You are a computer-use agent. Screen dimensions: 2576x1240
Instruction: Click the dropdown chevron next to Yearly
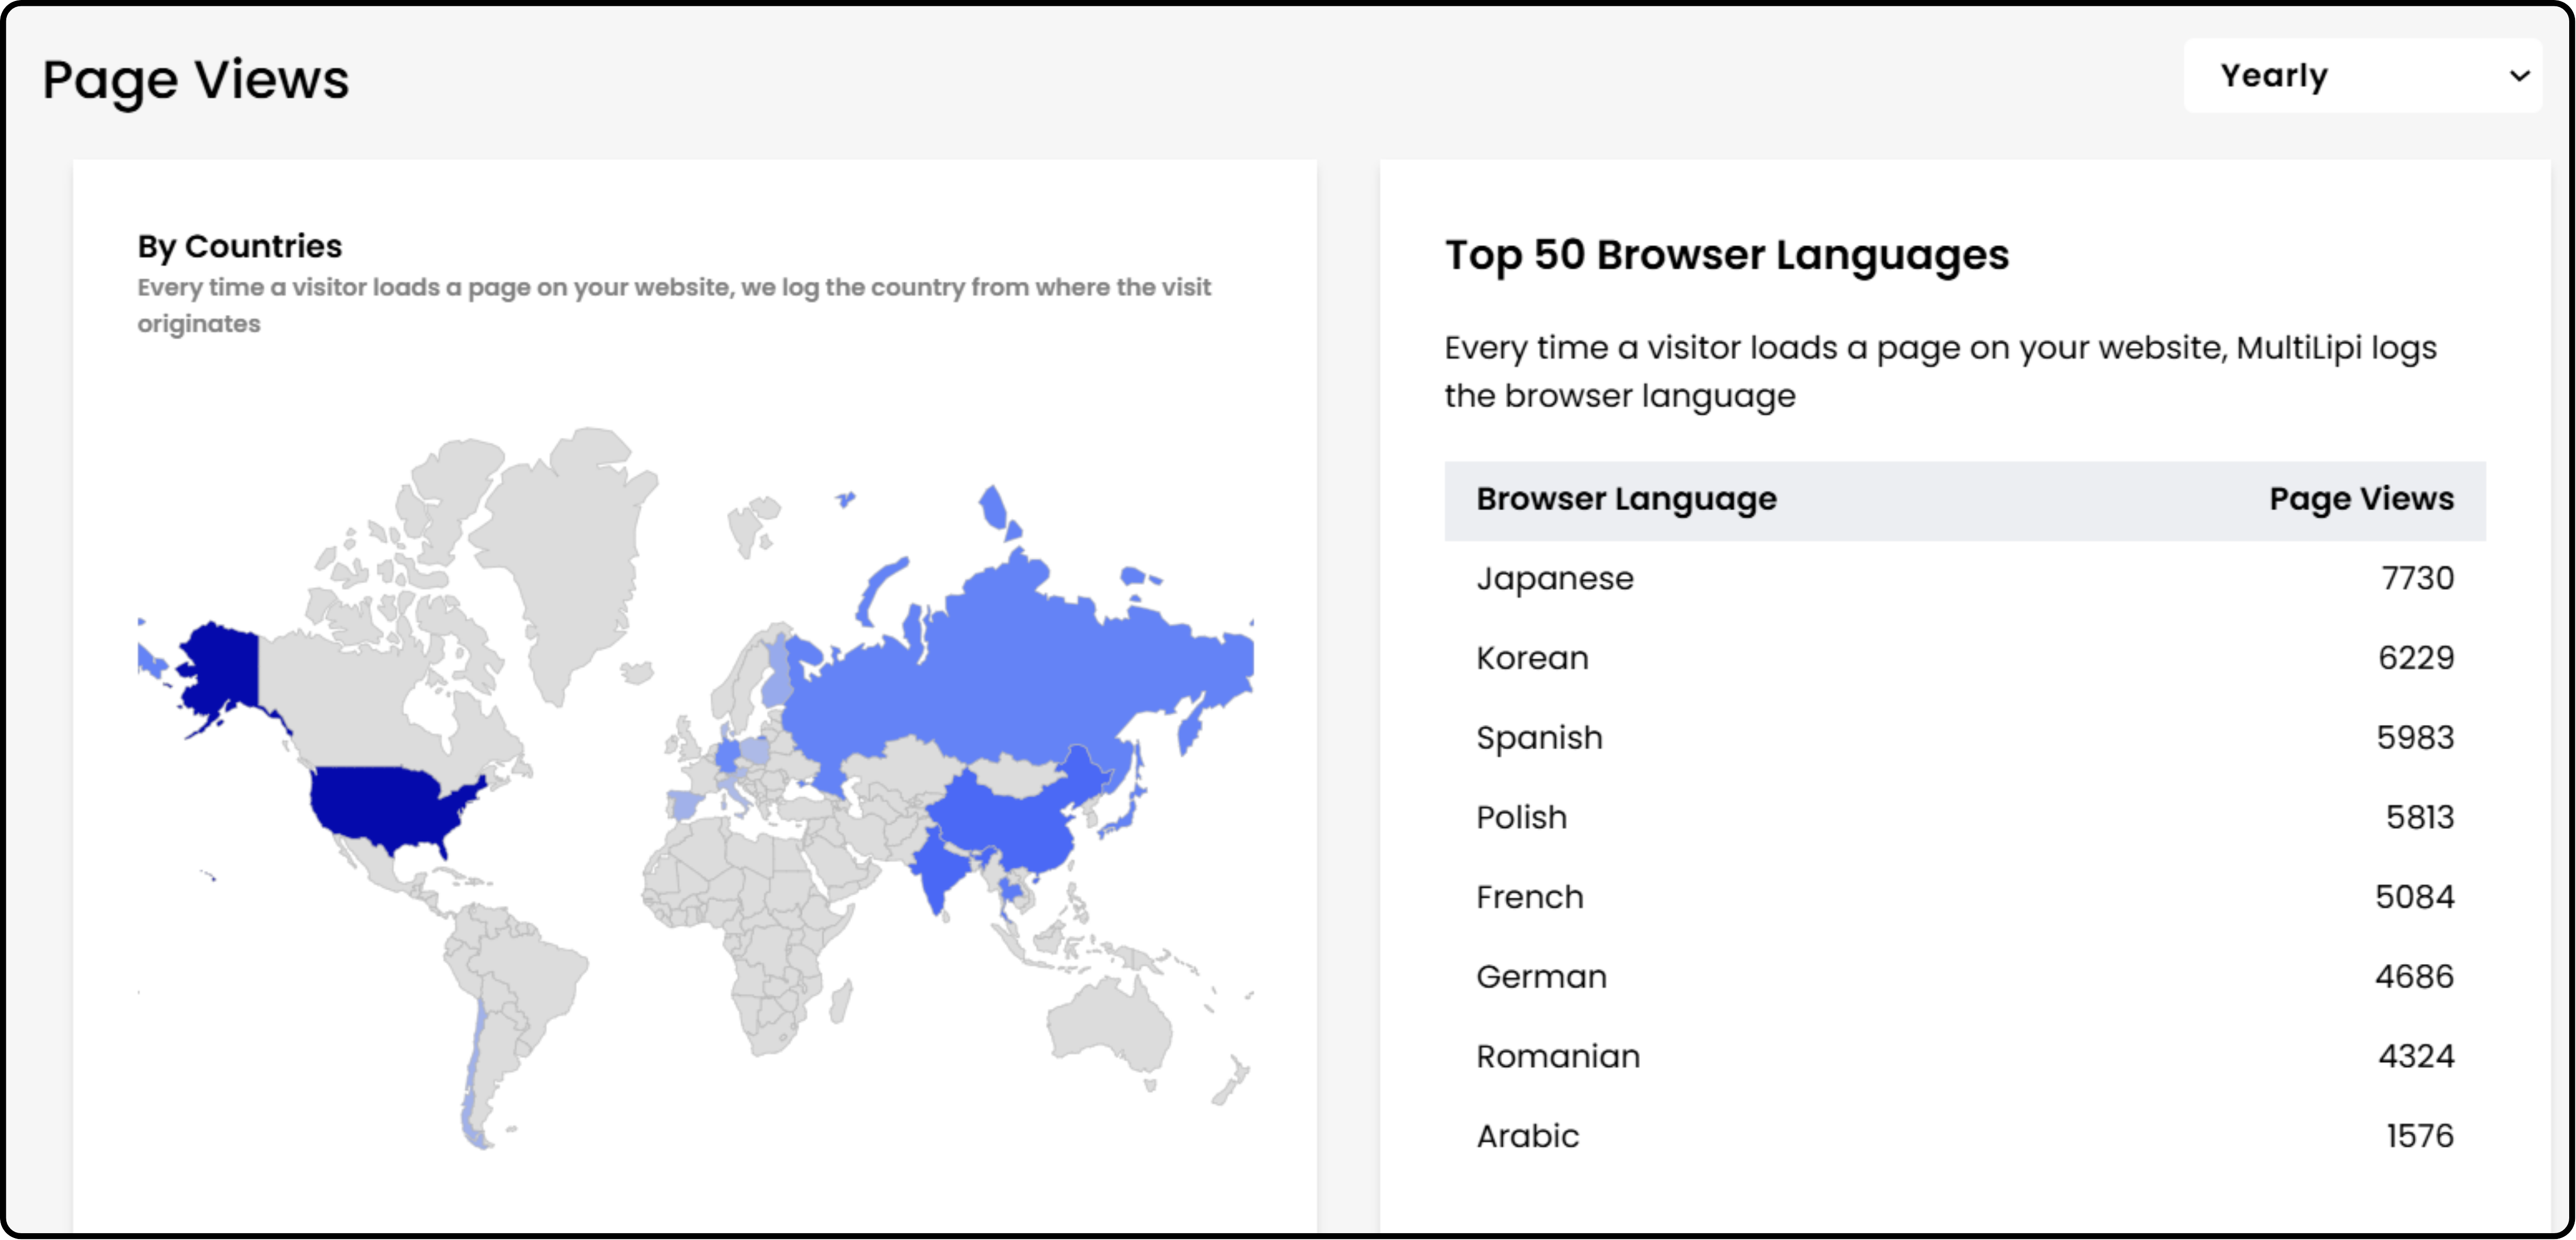pyautogui.click(x=2519, y=76)
